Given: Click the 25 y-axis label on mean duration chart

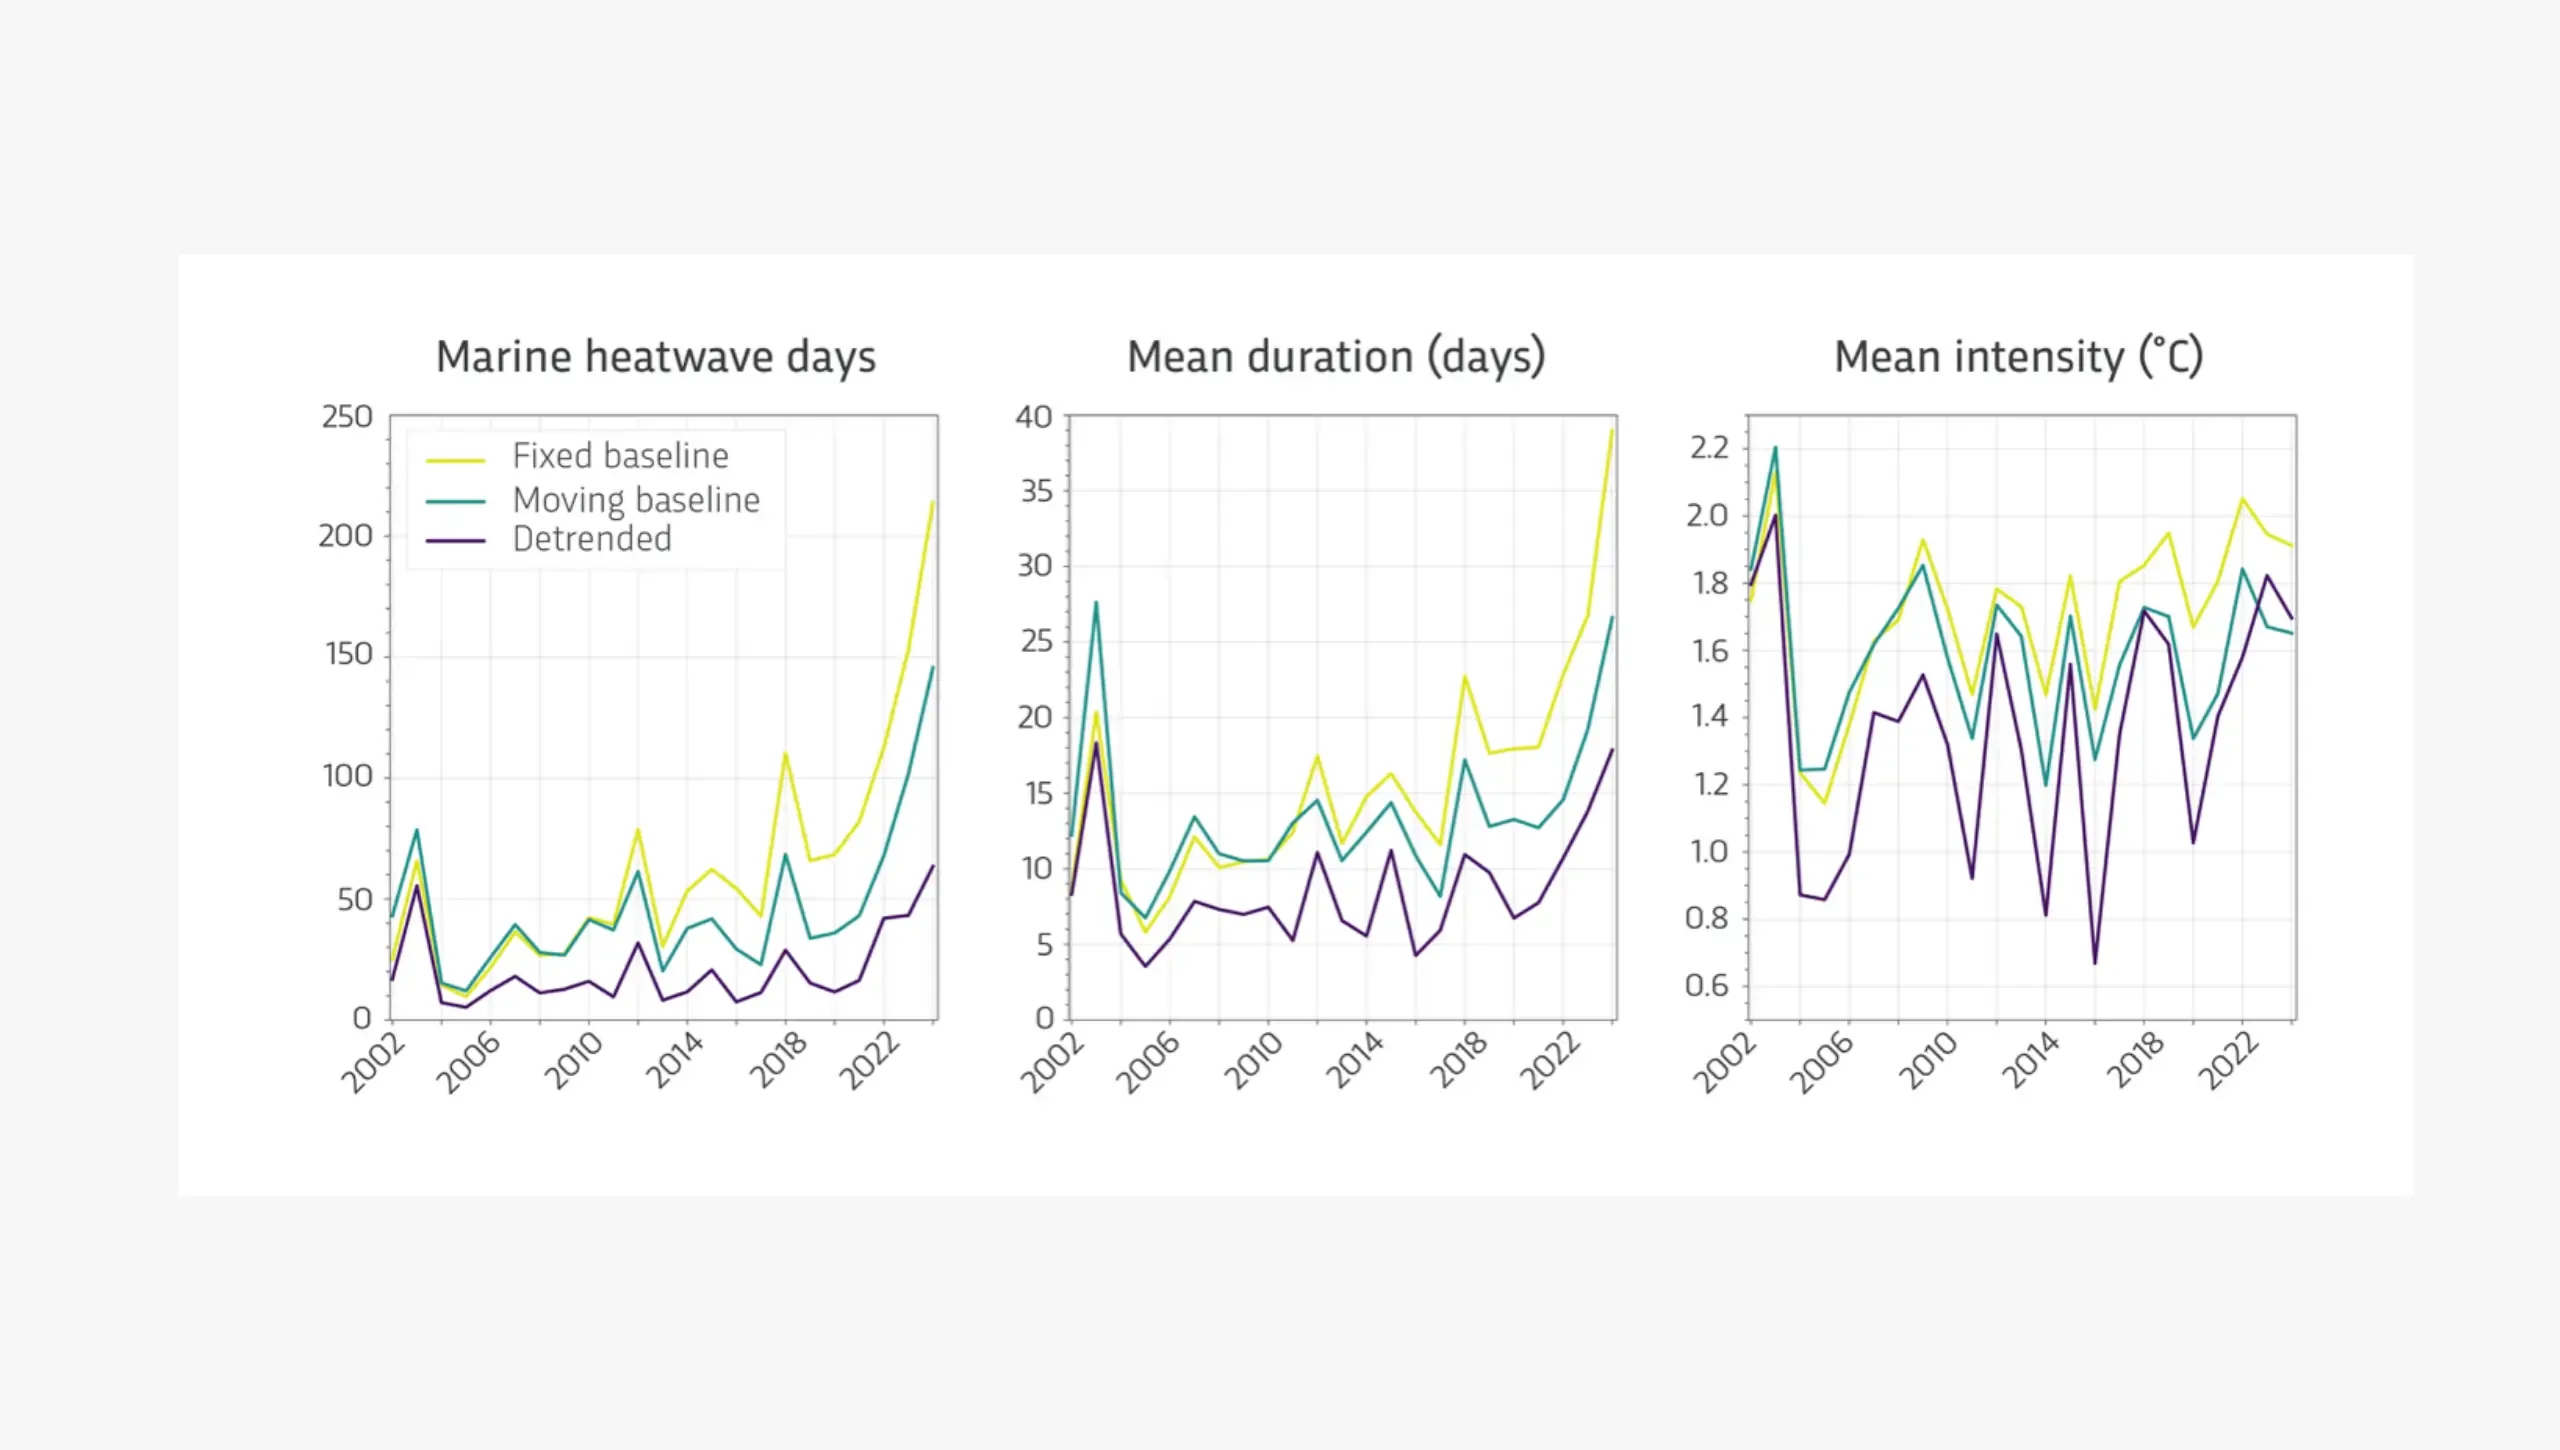Looking at the screenshot, I should click(x=1036, y=641).
